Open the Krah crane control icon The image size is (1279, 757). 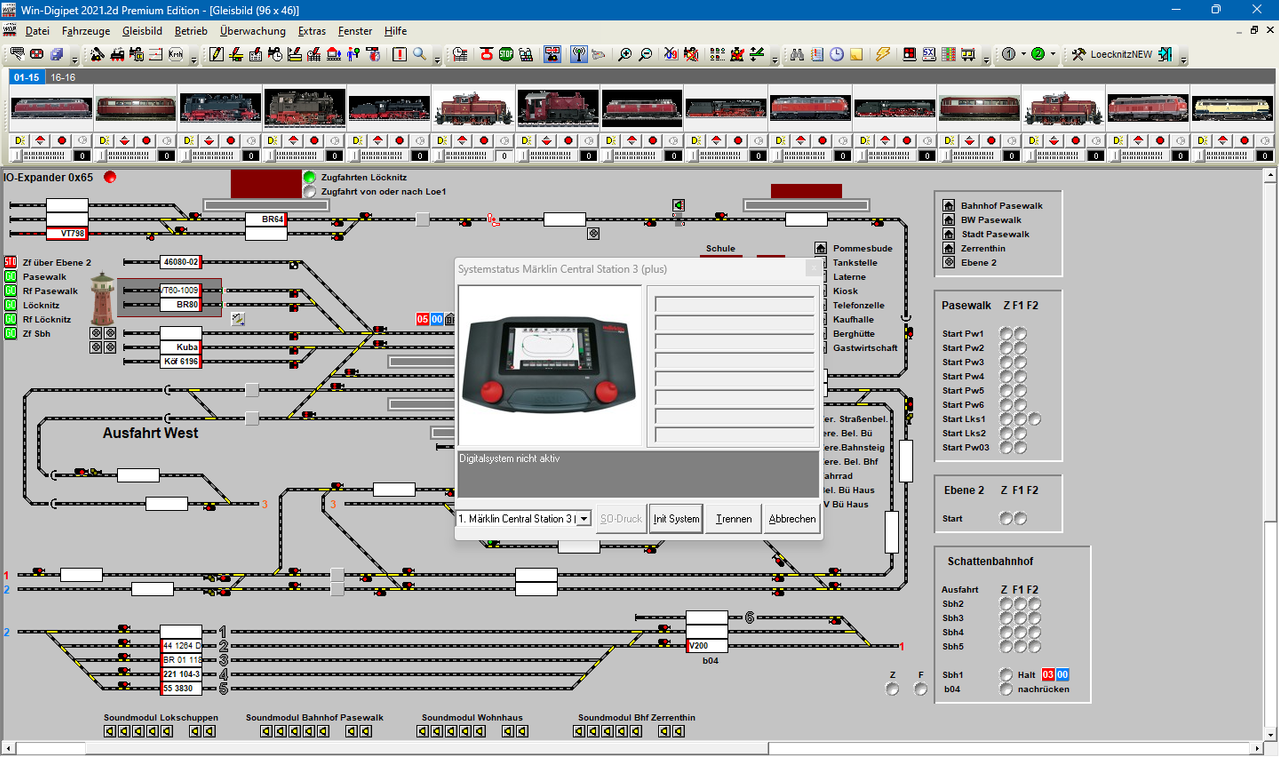coord(176,54)
